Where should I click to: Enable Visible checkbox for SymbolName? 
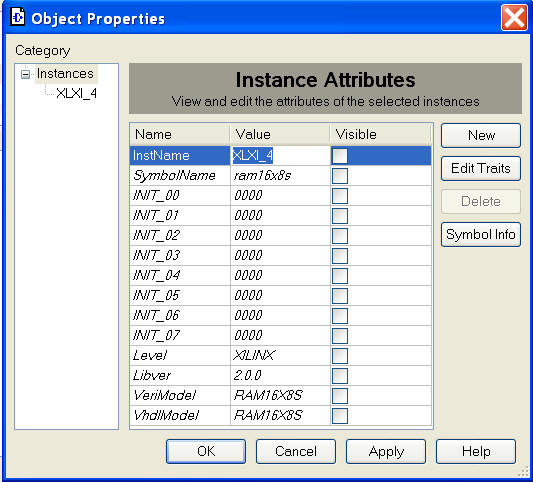pos(340,176)
